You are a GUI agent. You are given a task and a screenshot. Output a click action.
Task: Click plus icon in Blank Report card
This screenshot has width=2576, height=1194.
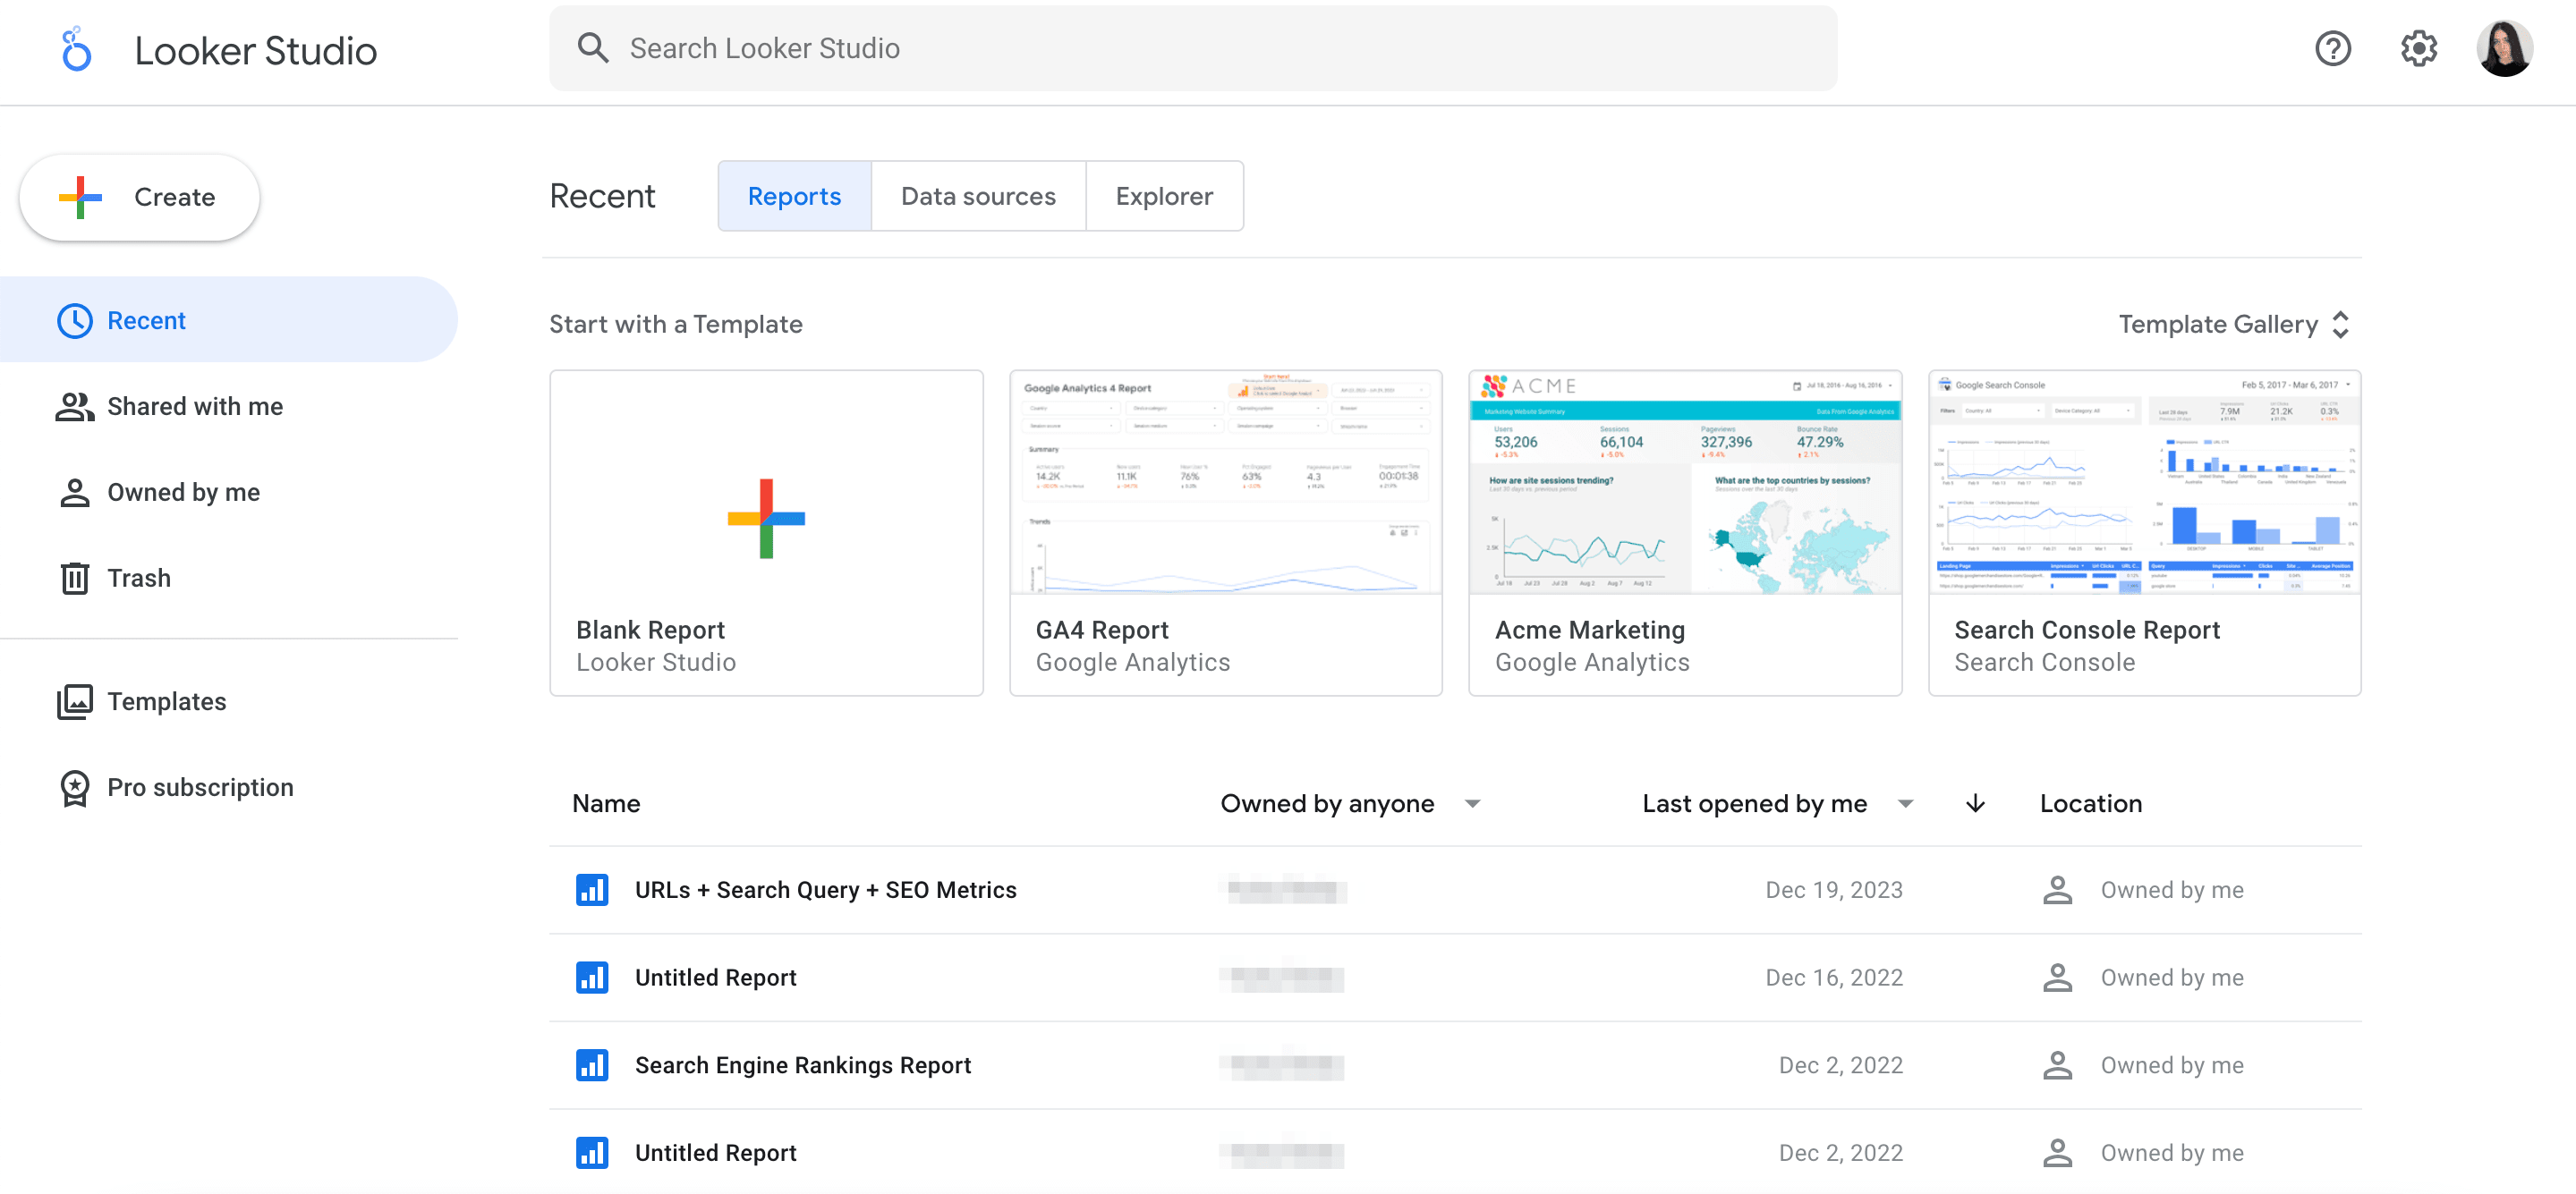click(766, 518)
